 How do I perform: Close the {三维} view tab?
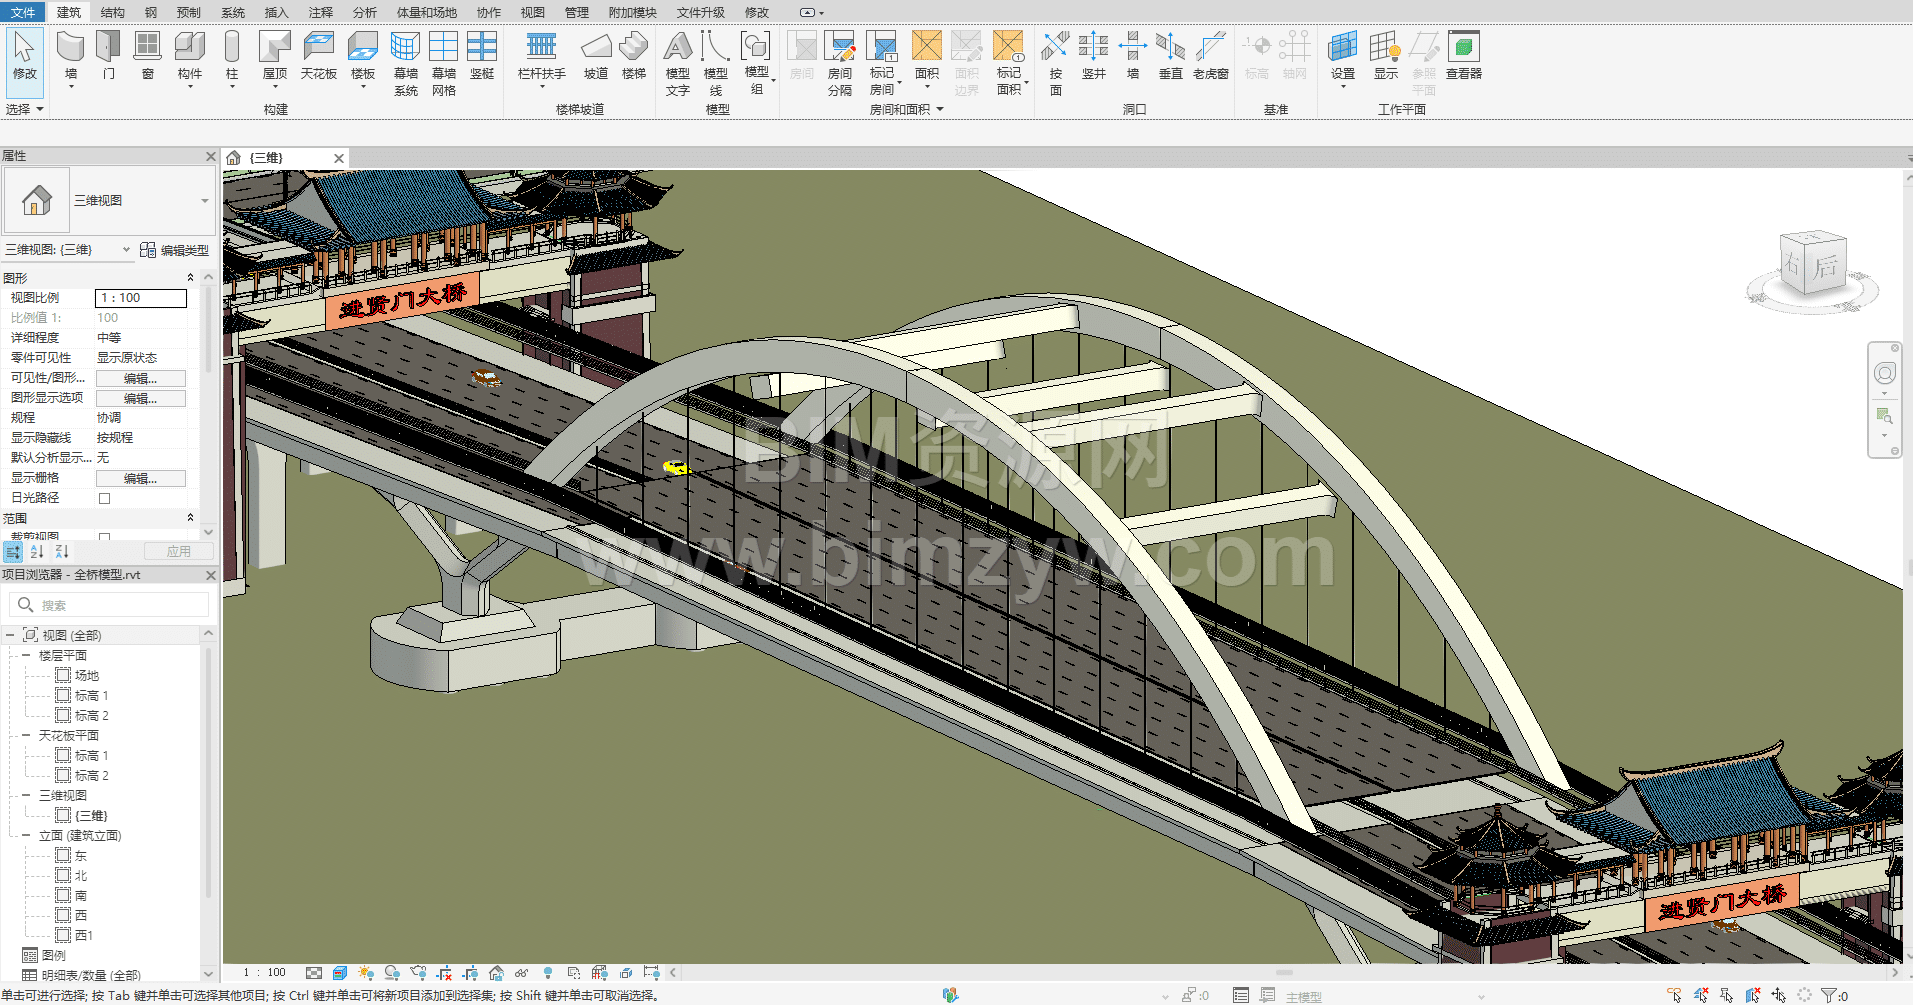339,158
